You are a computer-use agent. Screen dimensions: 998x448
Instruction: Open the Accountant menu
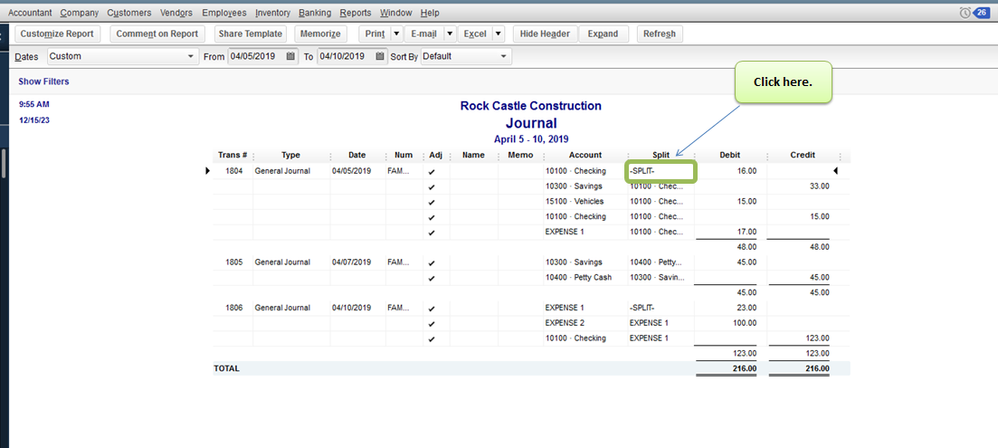click(x=30, y=13)
